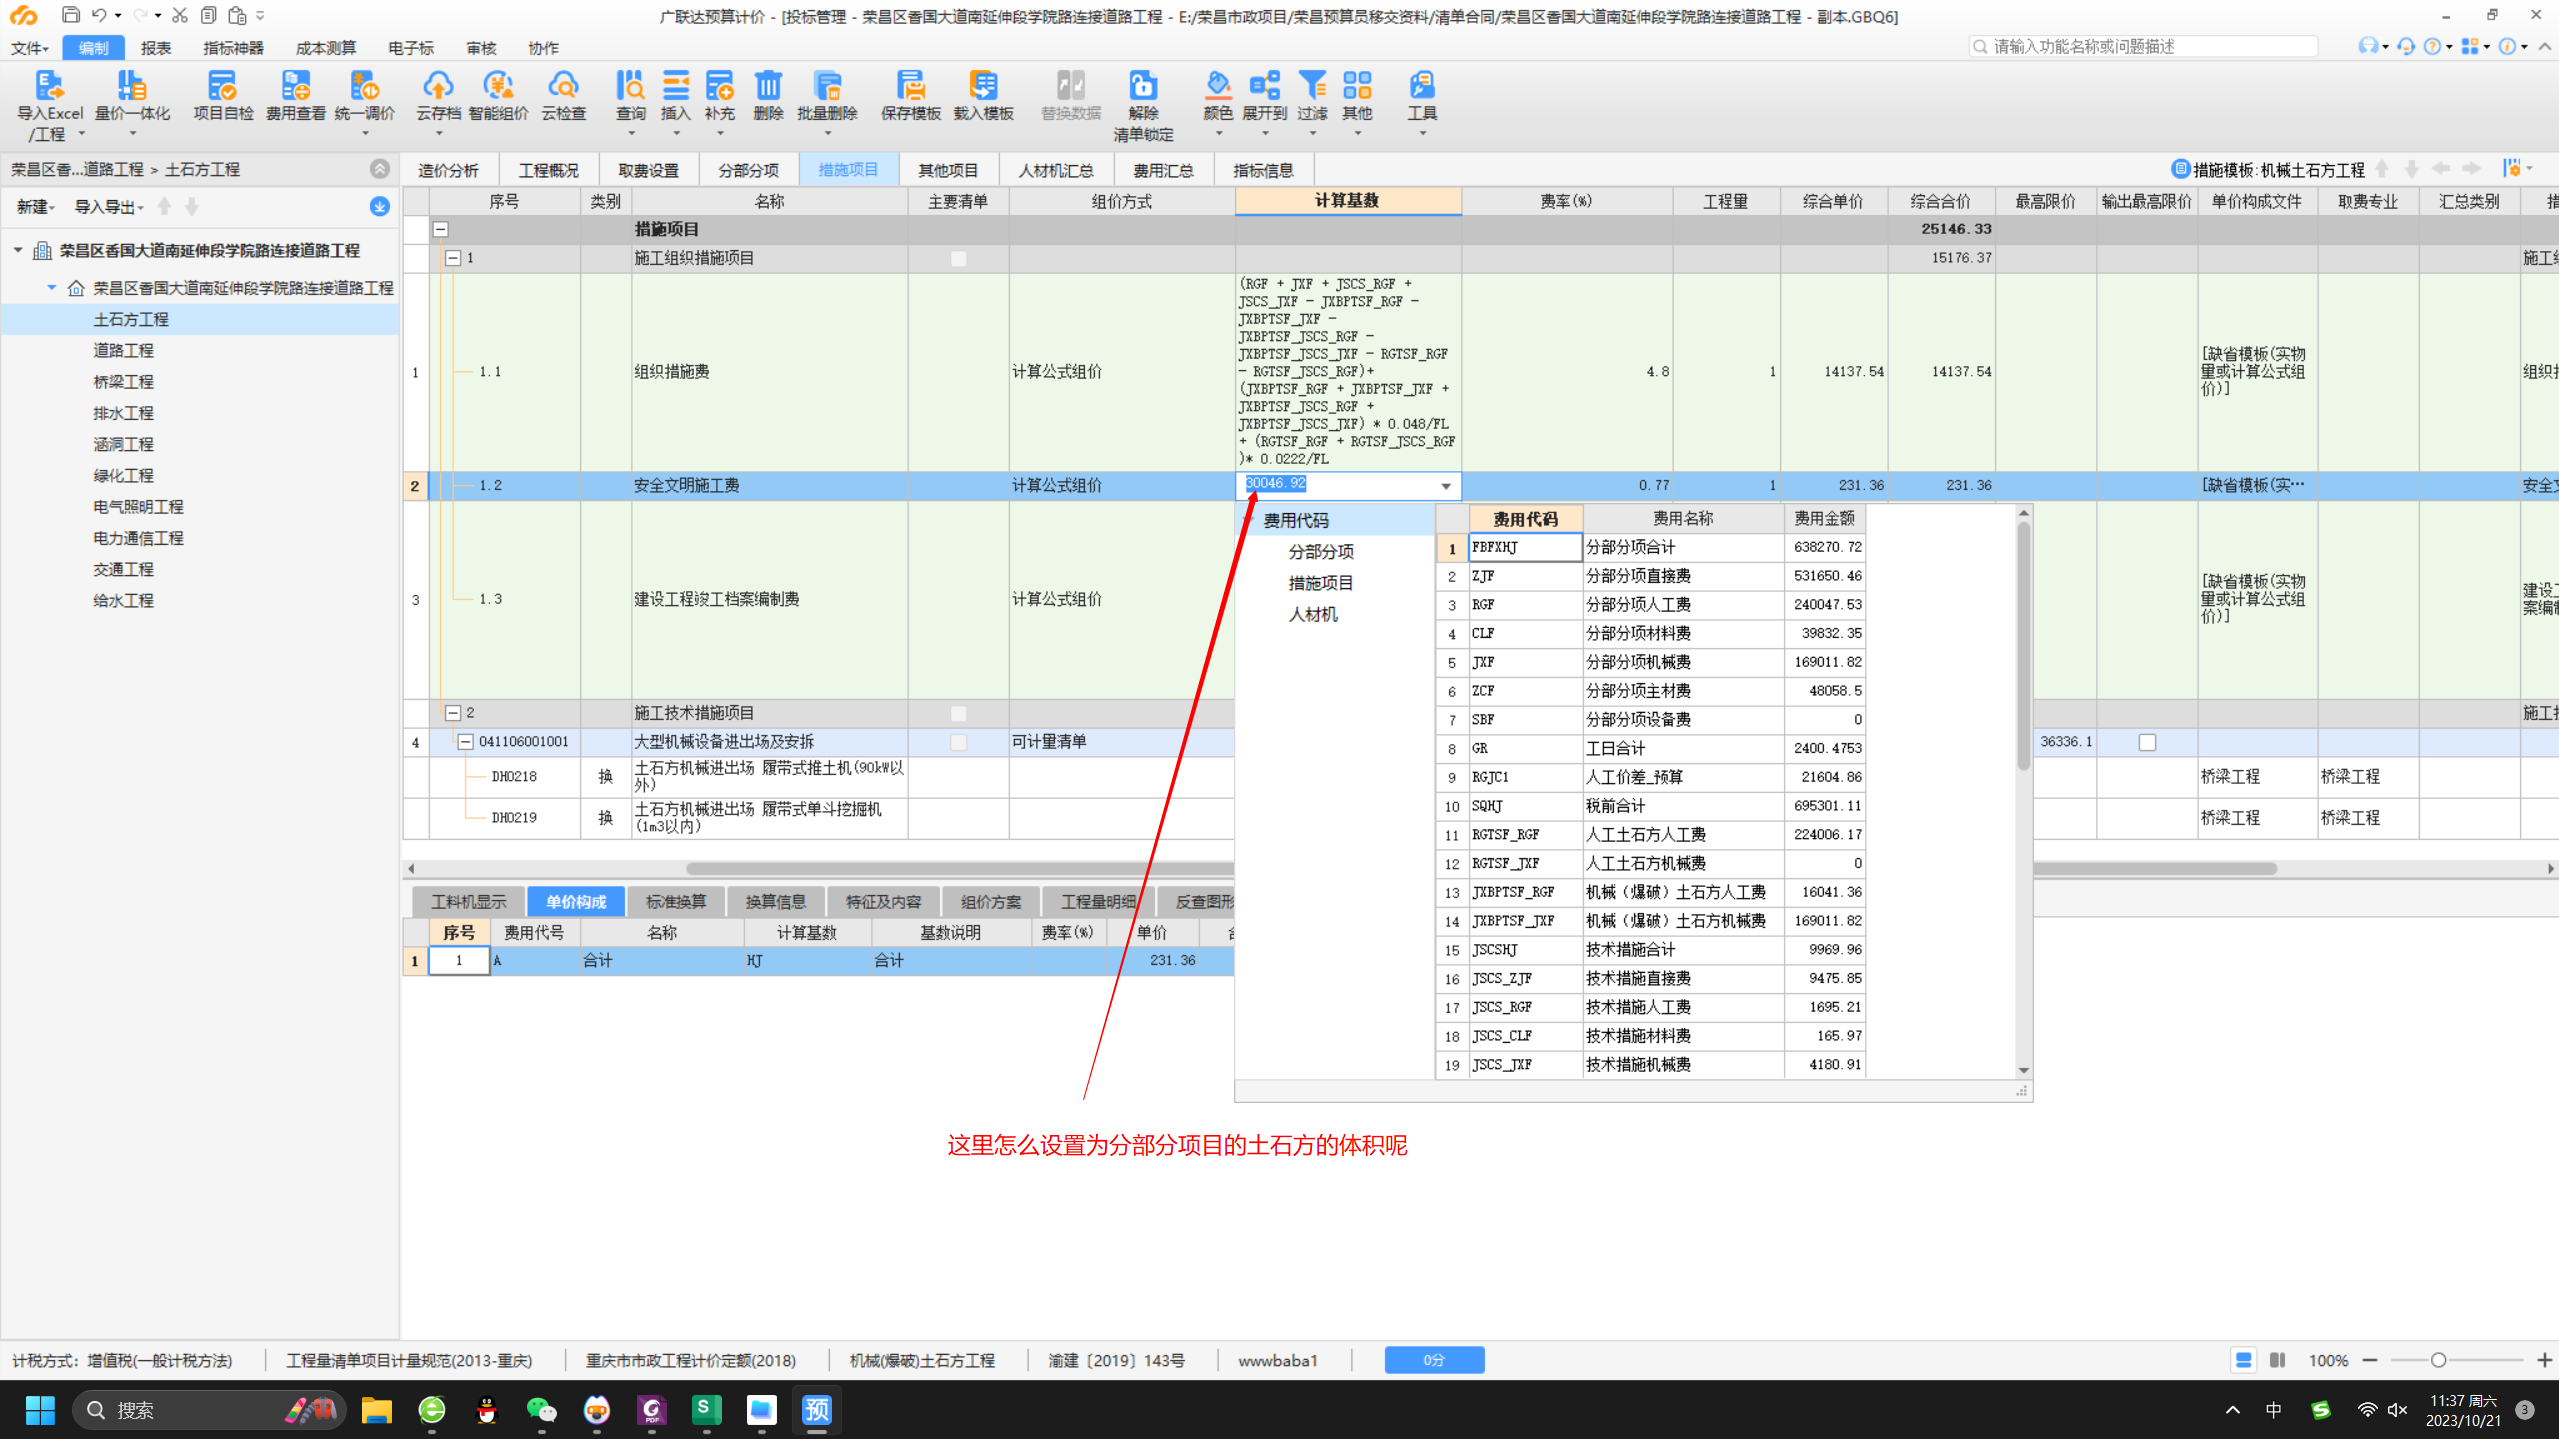Open 道路工程 in the project tree
Image resolution: width=2559 pixels, height=1439 pixels.
123,350
